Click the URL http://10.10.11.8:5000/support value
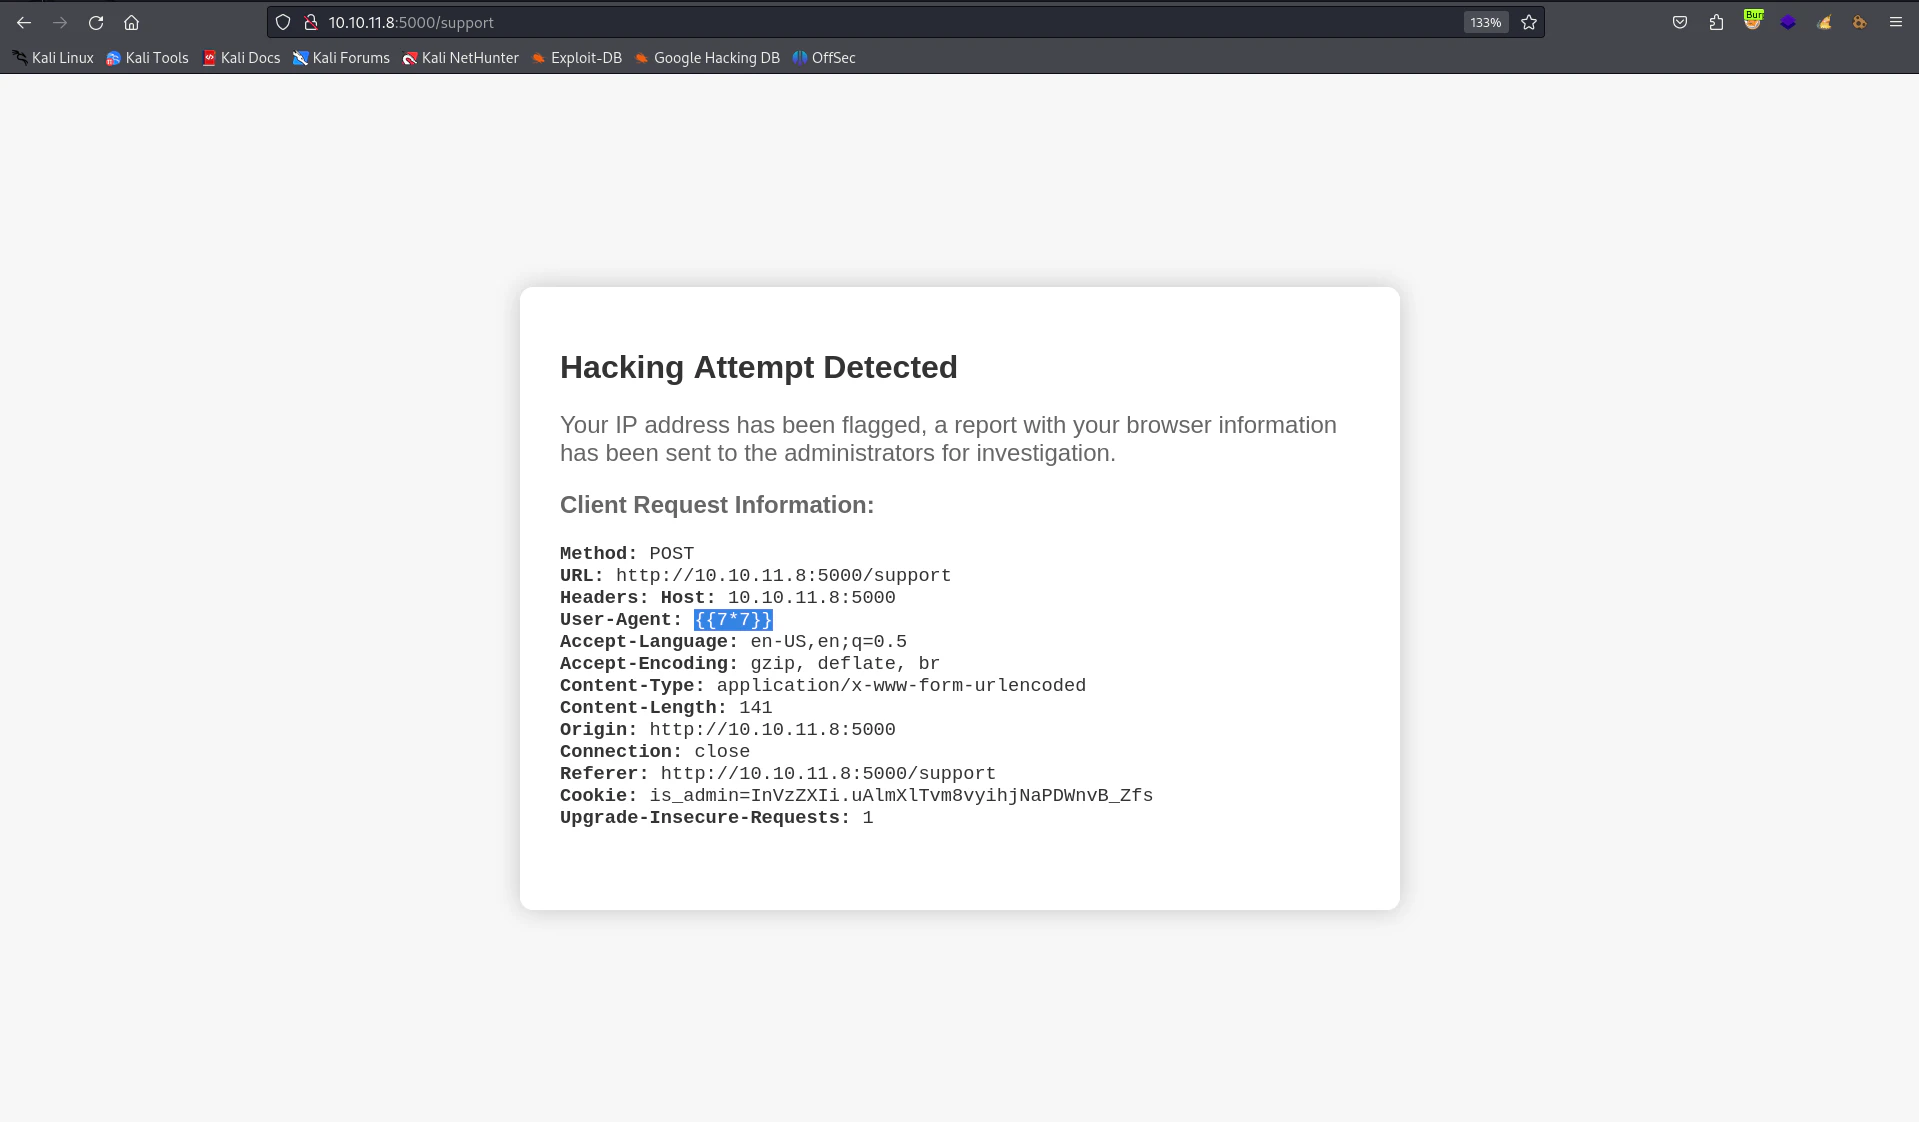Image resolution: width=1919 pixels, height=1122 pixels. click(x=783, y=576)
